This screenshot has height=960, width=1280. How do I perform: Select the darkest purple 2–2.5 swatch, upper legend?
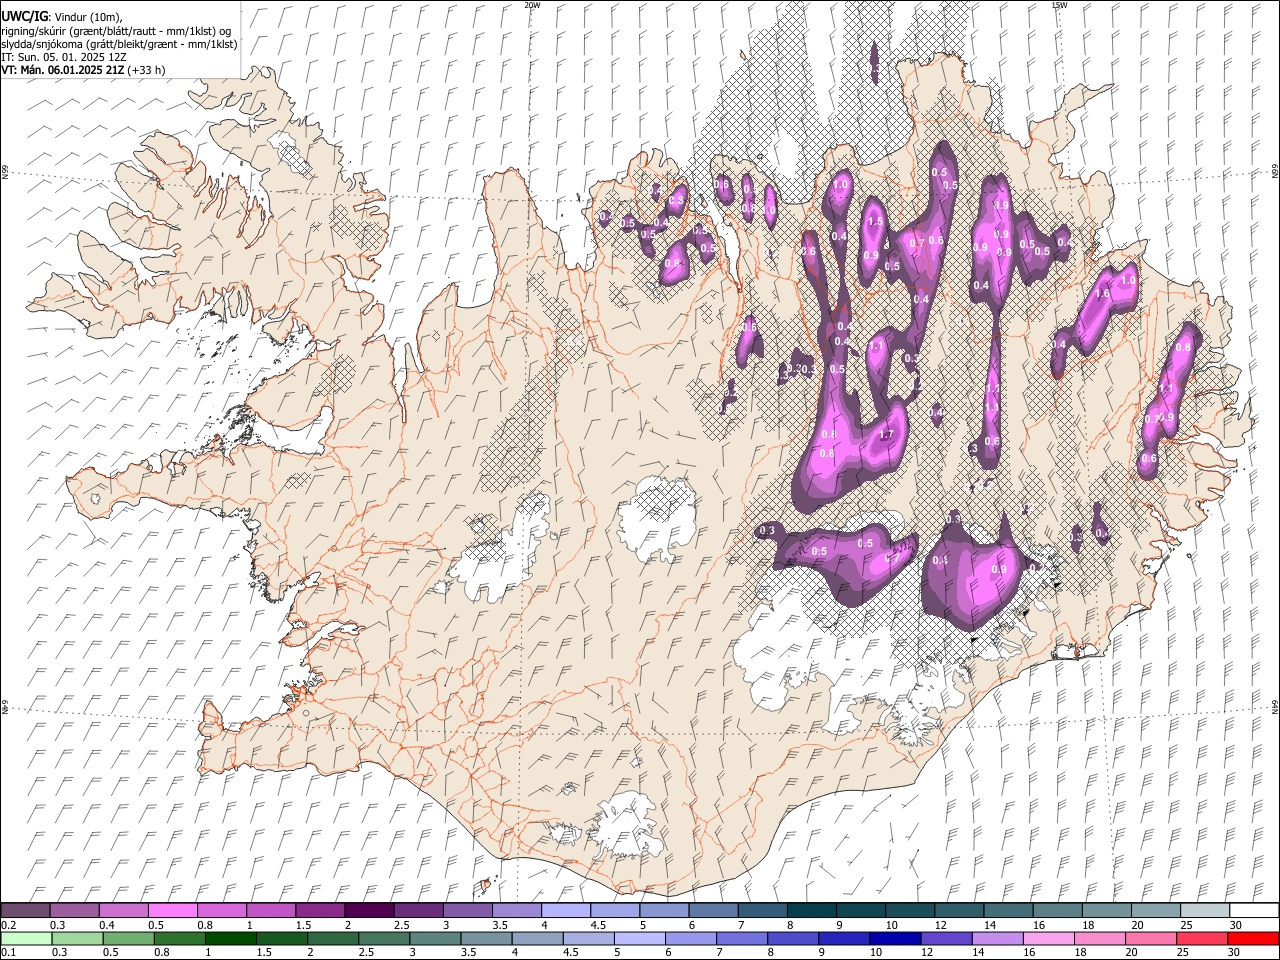[369, 911]
